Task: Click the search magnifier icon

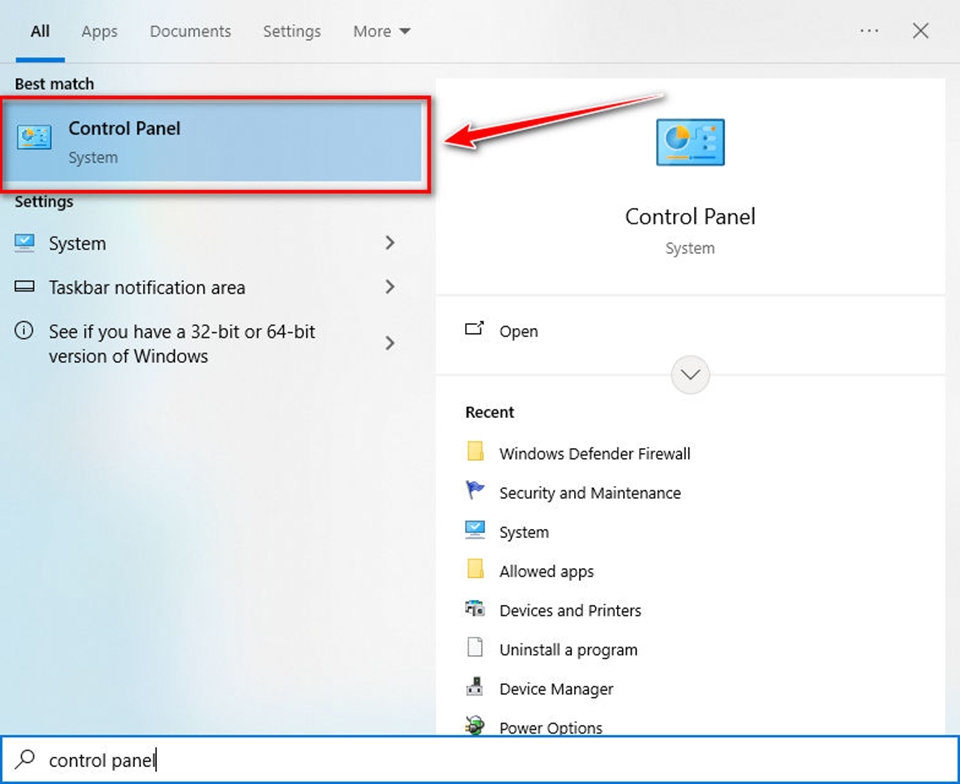Action: tap(24, 759)
